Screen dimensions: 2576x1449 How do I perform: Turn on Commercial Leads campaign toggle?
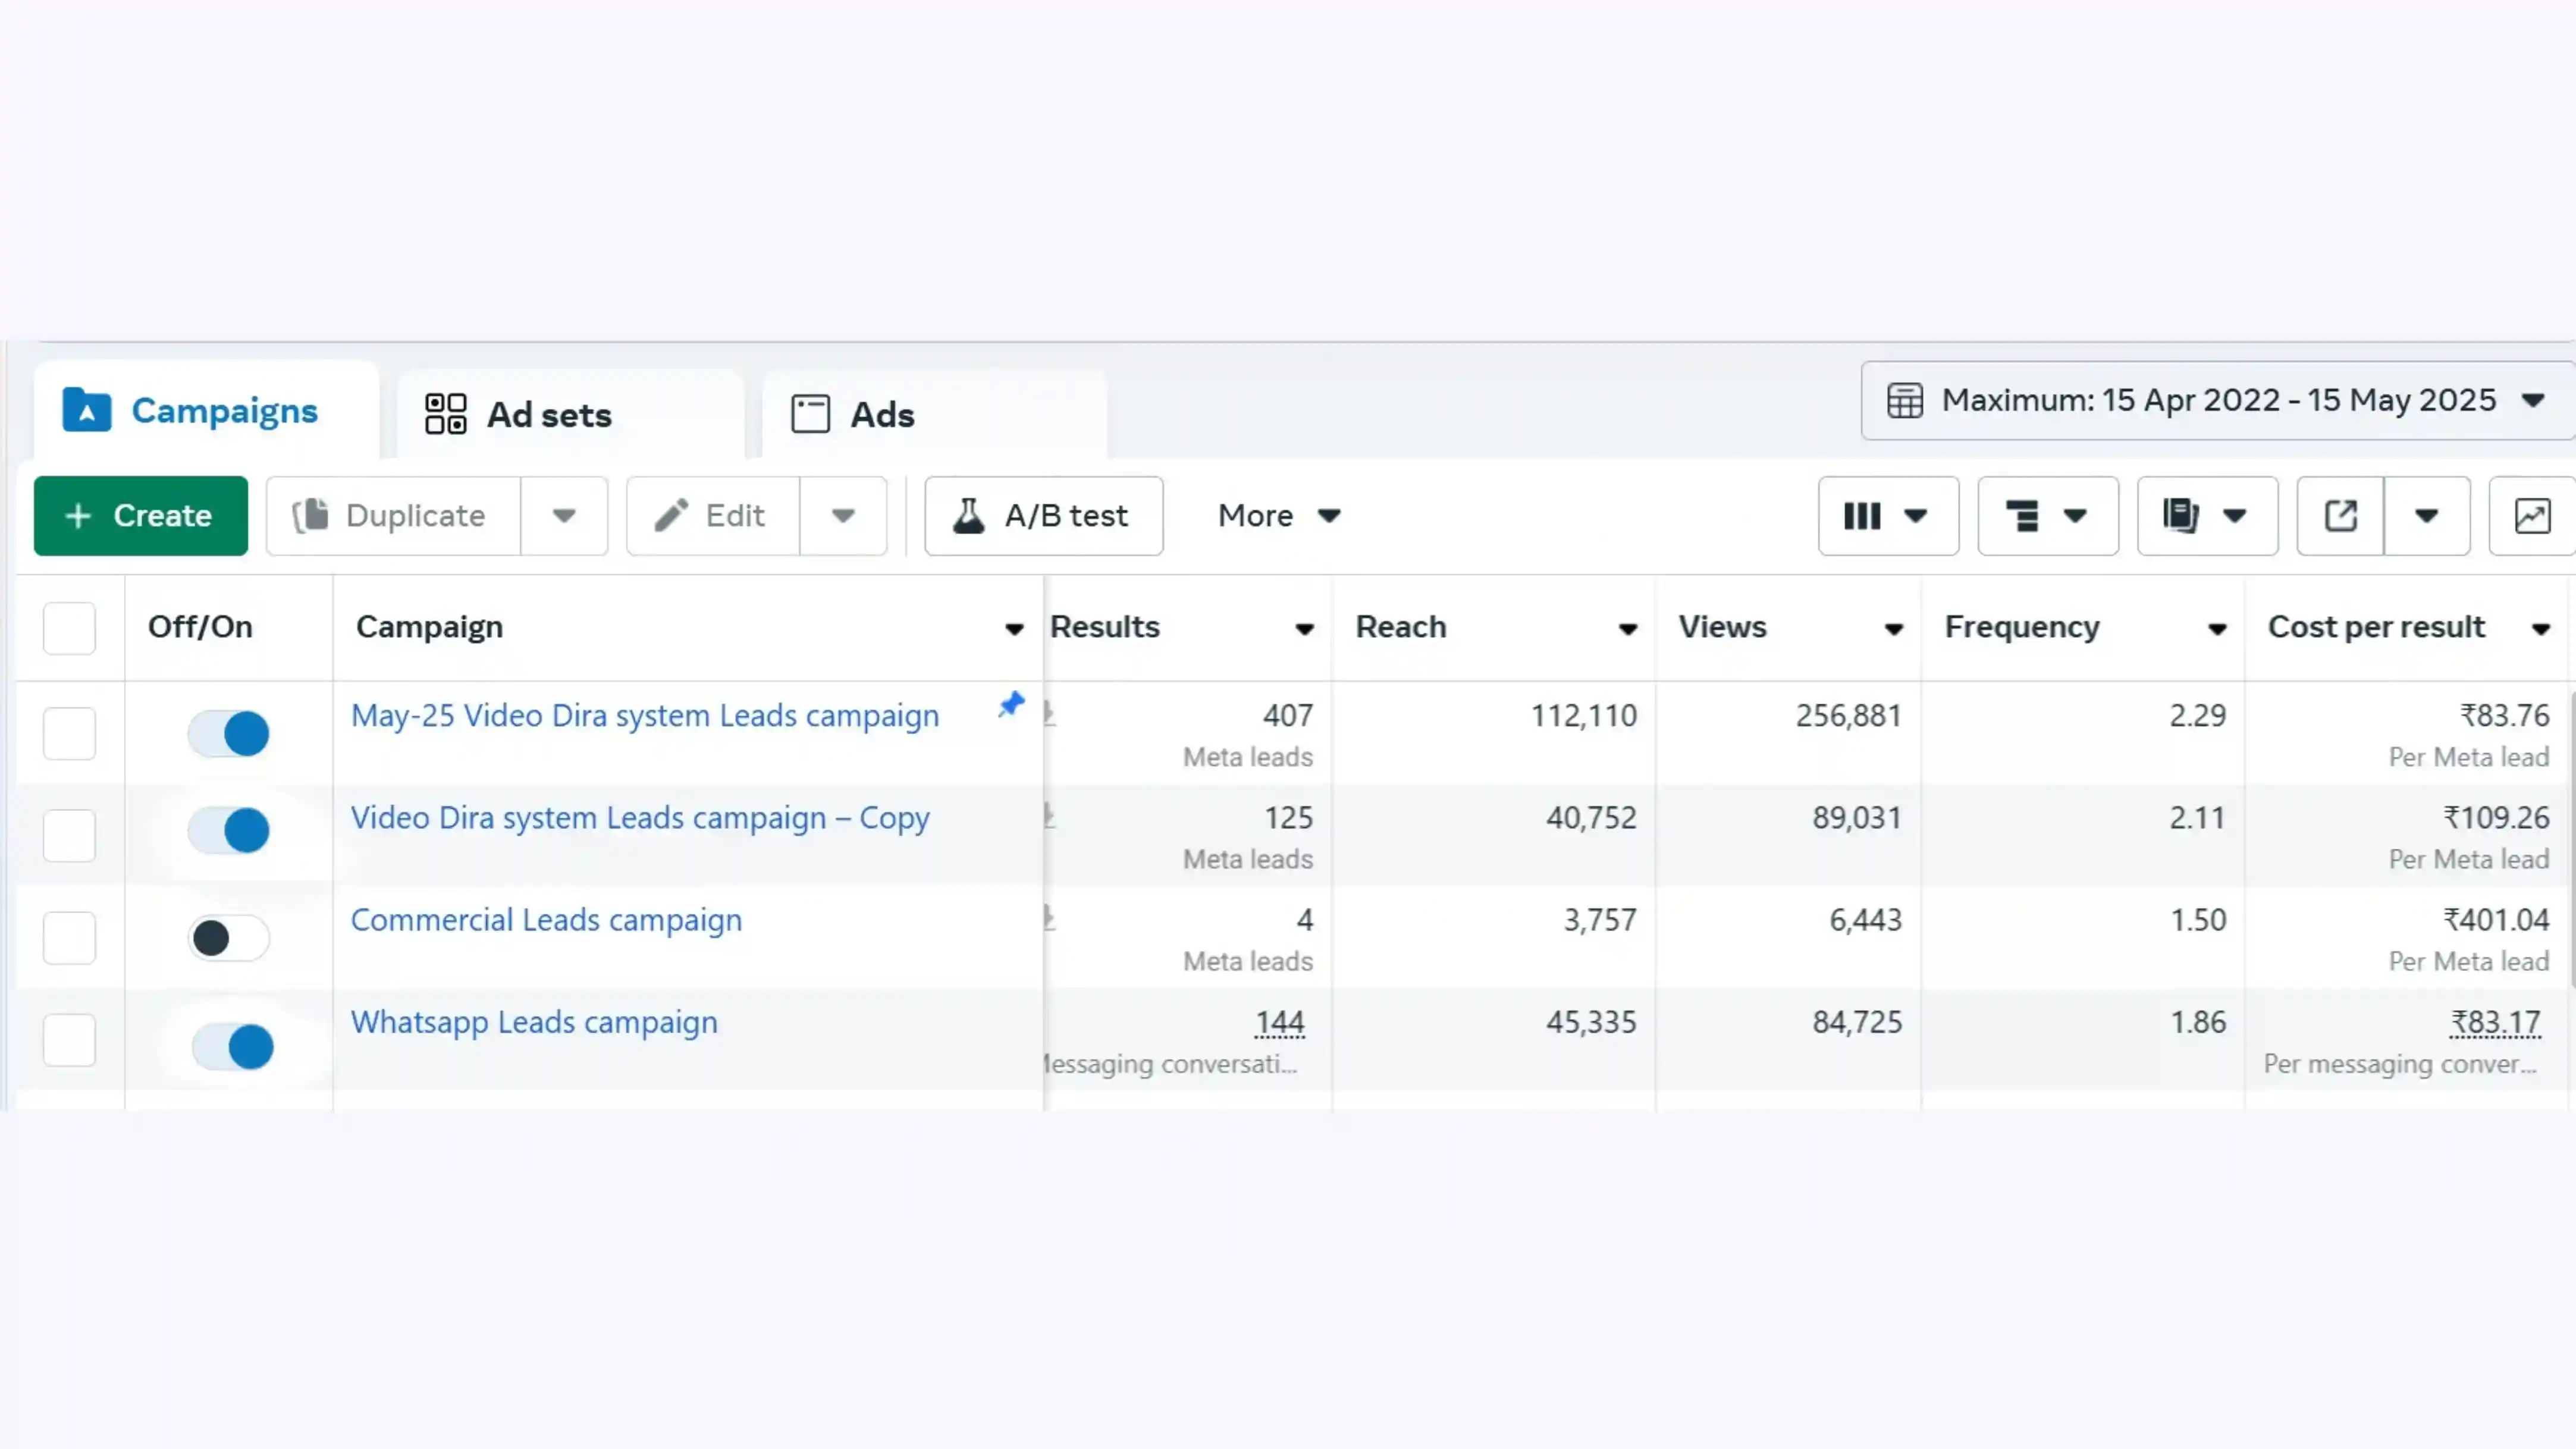pyautogui.click(x=229, y=938)
